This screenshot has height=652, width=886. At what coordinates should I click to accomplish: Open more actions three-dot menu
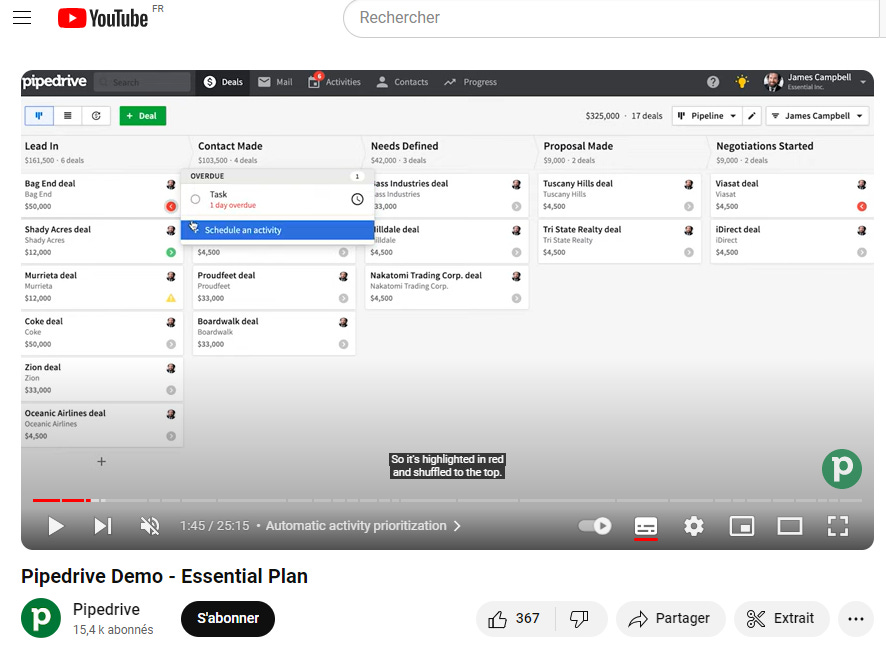(855, 619)
